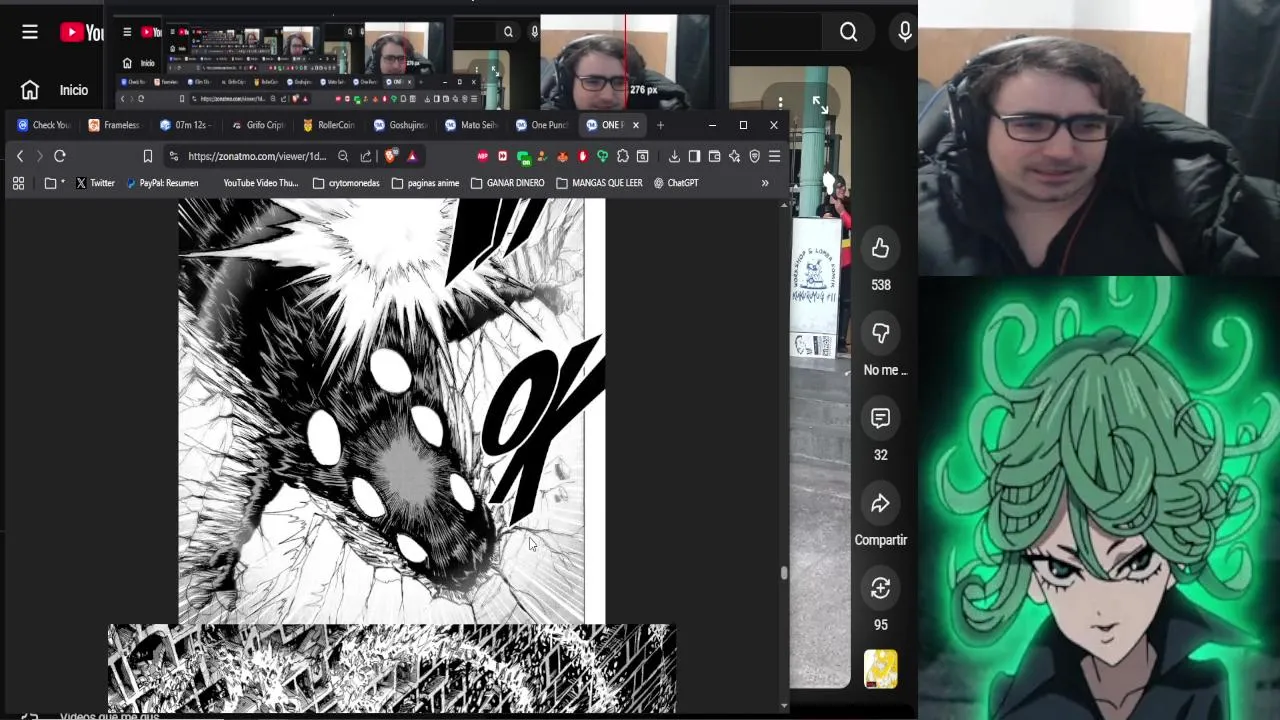Open the yellow sound thumbnail of the short
Viewport: 1280px width, 720px height.
[x=880, y=670]
